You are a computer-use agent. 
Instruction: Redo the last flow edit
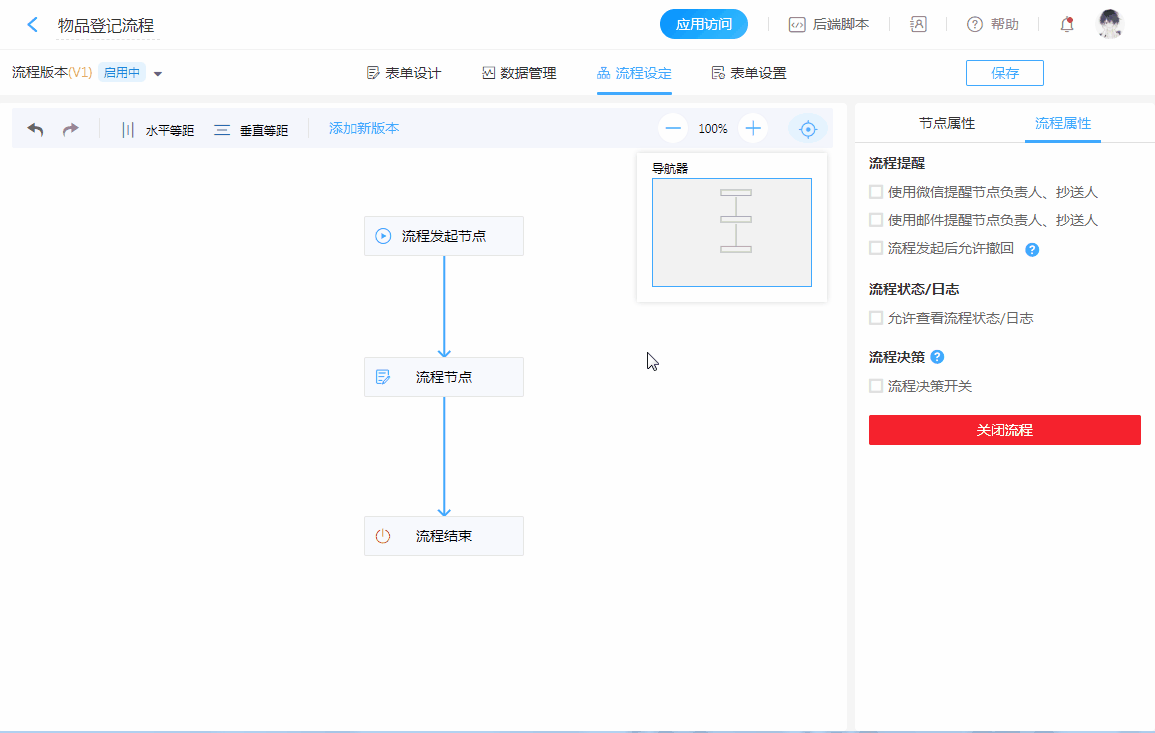coord(71,129)
